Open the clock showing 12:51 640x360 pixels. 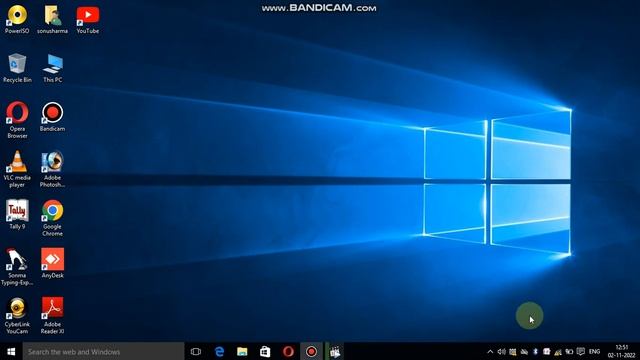[x=621, y=351]
